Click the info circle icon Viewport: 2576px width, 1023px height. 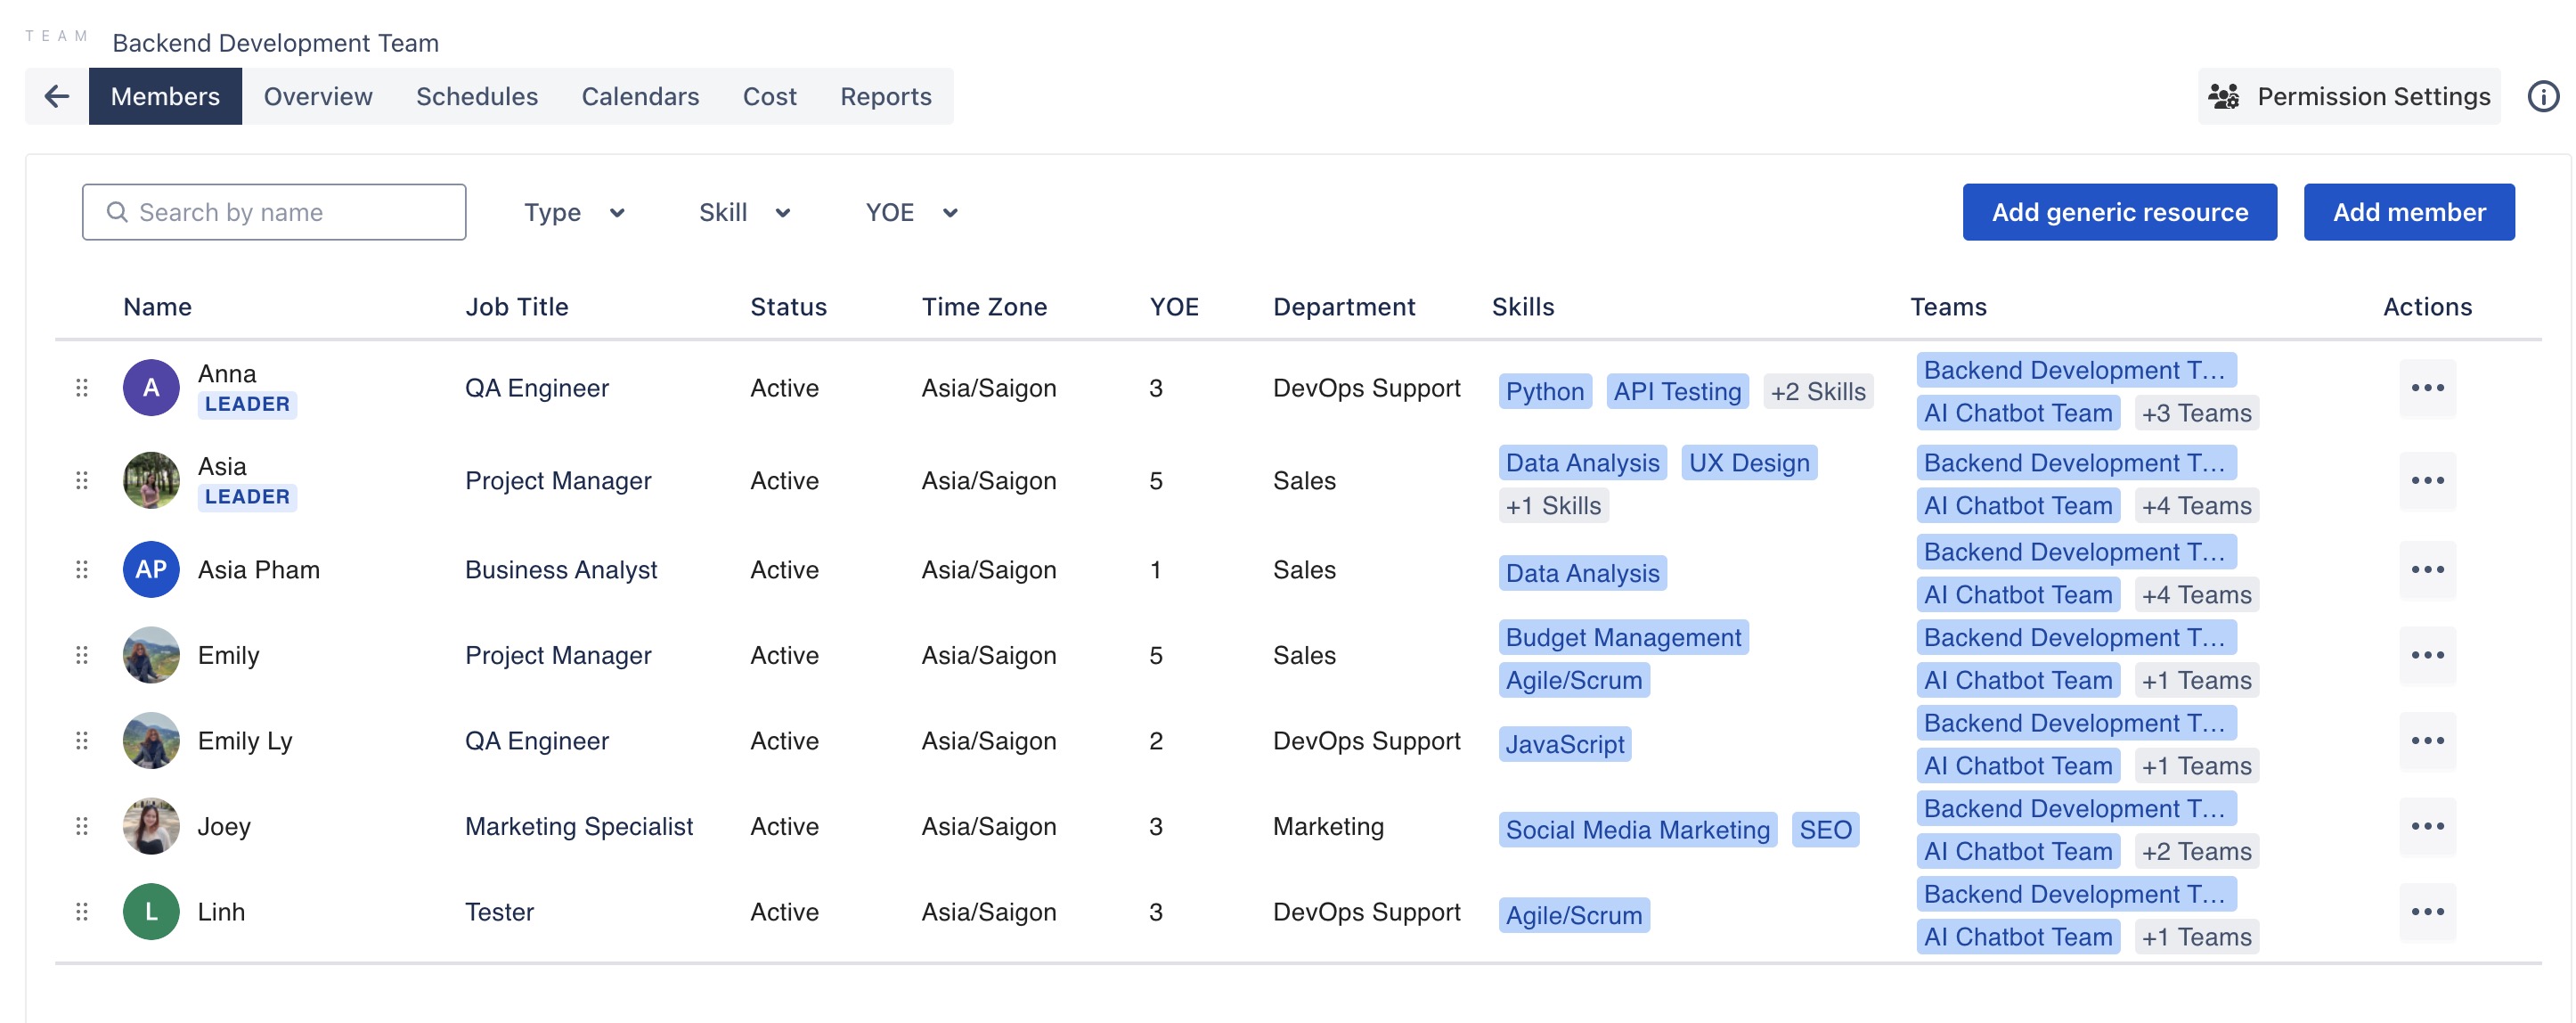pos(2542,96)
